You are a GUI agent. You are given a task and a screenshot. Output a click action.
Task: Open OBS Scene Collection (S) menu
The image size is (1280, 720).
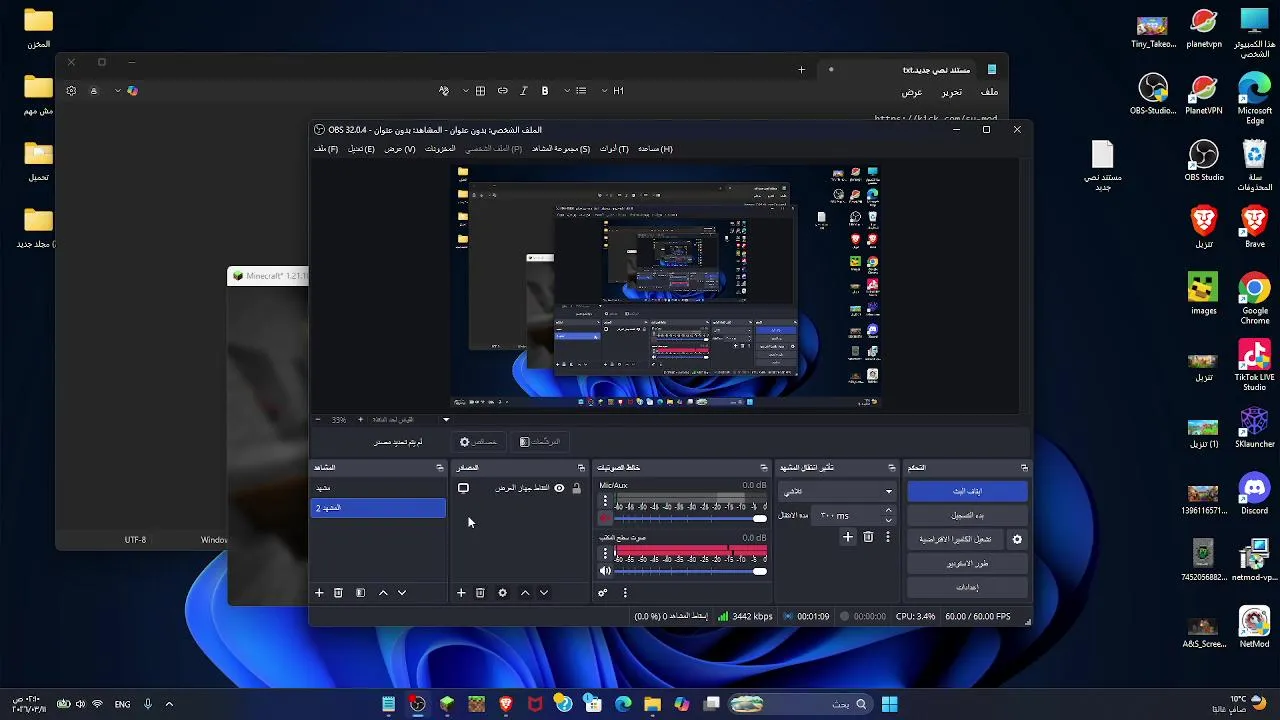click(x=561, y=149)
